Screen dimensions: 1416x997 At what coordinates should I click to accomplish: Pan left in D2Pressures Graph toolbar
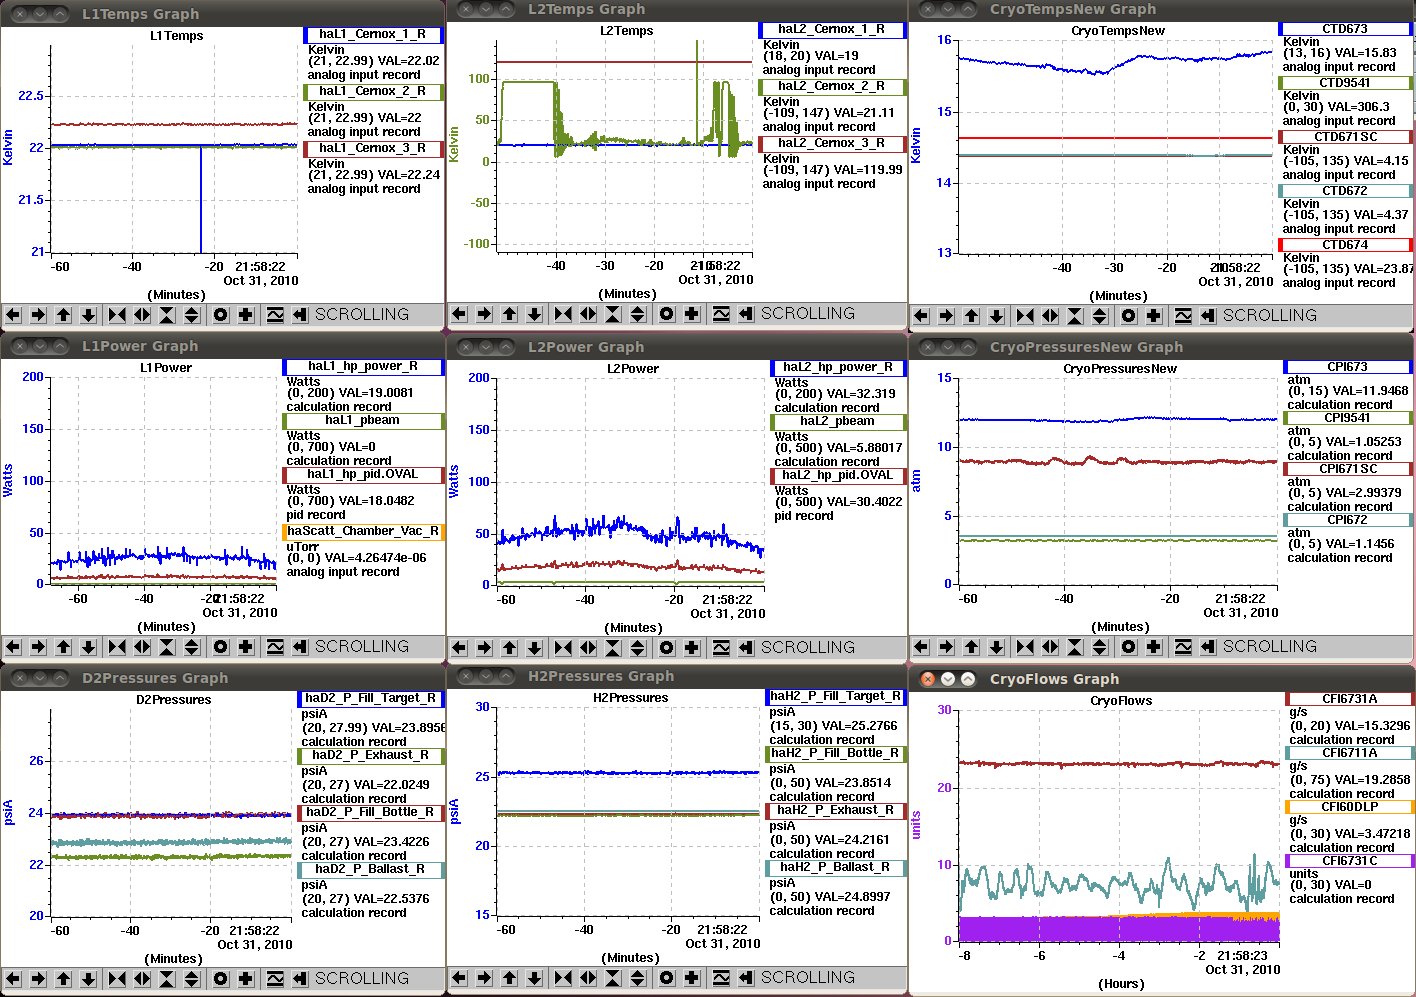[13, 979]
